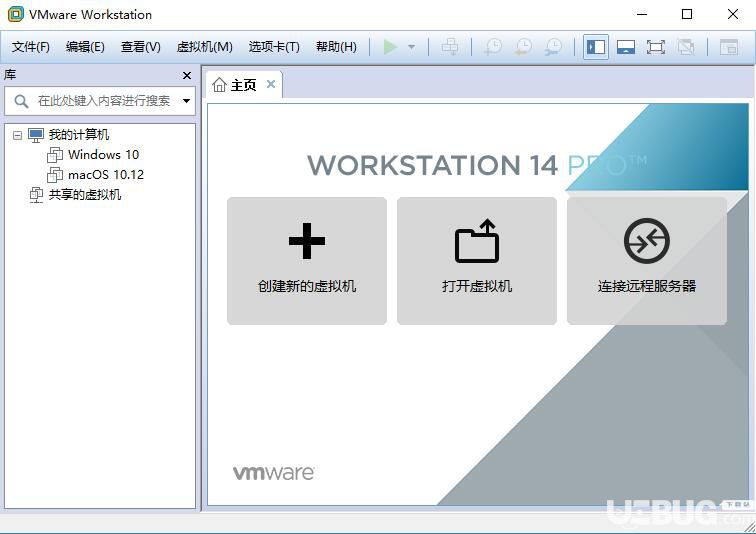Toggle the library sidebar view icon
The image size is (756, 534).
tap(596, 47)
